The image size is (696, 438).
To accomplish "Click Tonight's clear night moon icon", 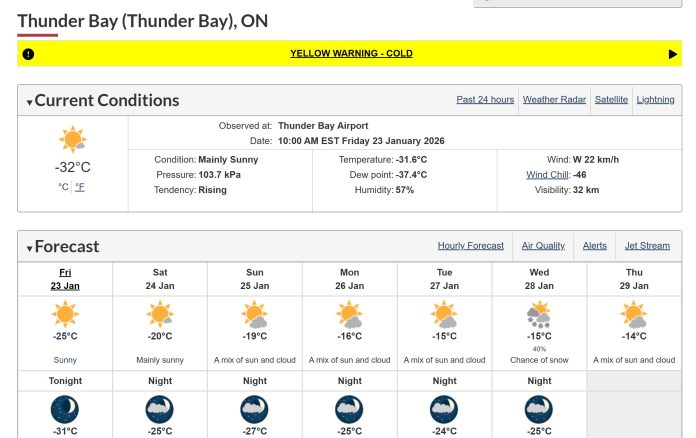I will pyautogui.click(x=65, y=410).
